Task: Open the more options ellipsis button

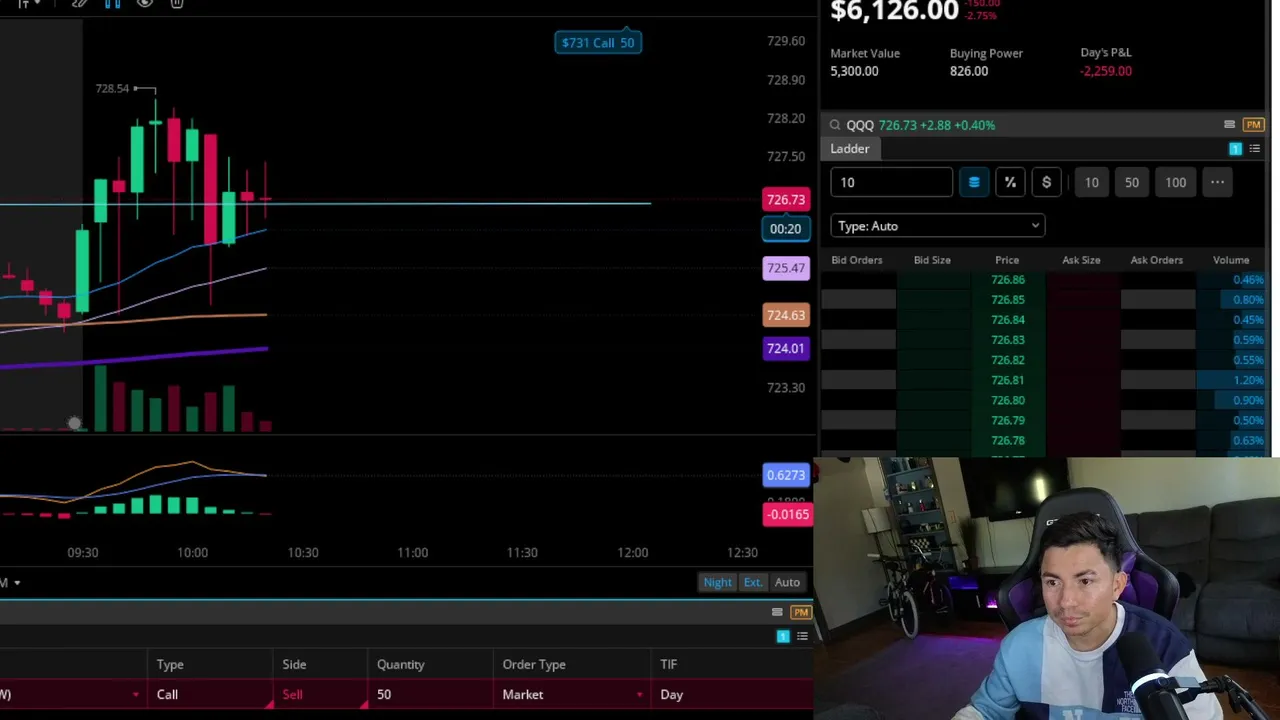Action: [x=1217, y=182]
